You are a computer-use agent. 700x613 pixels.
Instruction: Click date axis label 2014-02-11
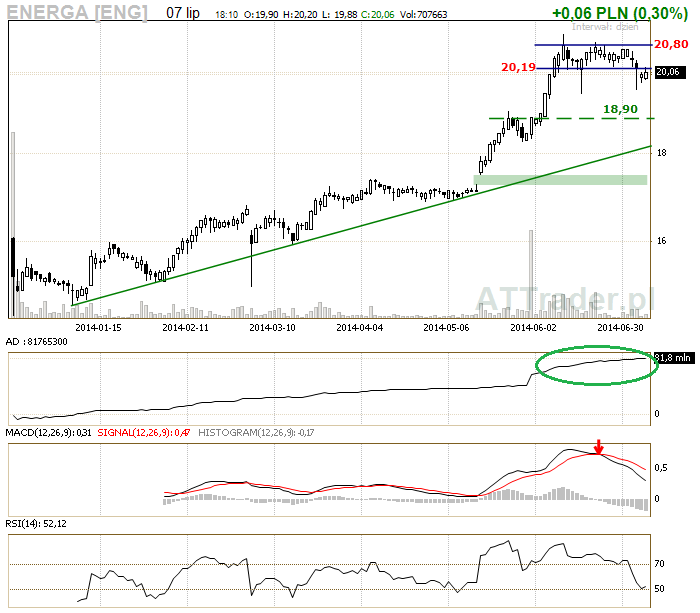(x=185, y=328)
